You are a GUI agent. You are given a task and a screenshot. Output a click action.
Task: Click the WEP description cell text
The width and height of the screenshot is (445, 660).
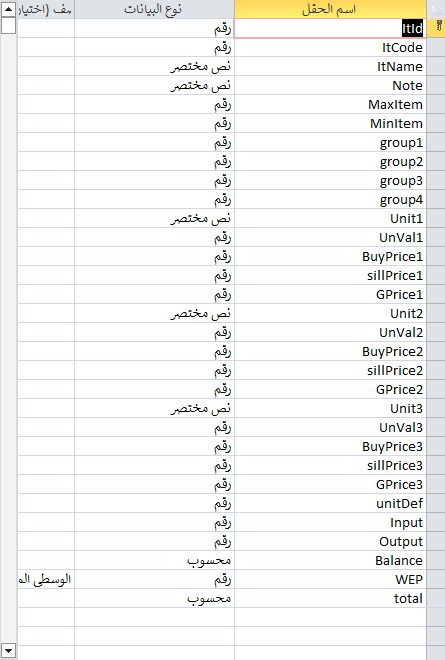coord(45,579)
